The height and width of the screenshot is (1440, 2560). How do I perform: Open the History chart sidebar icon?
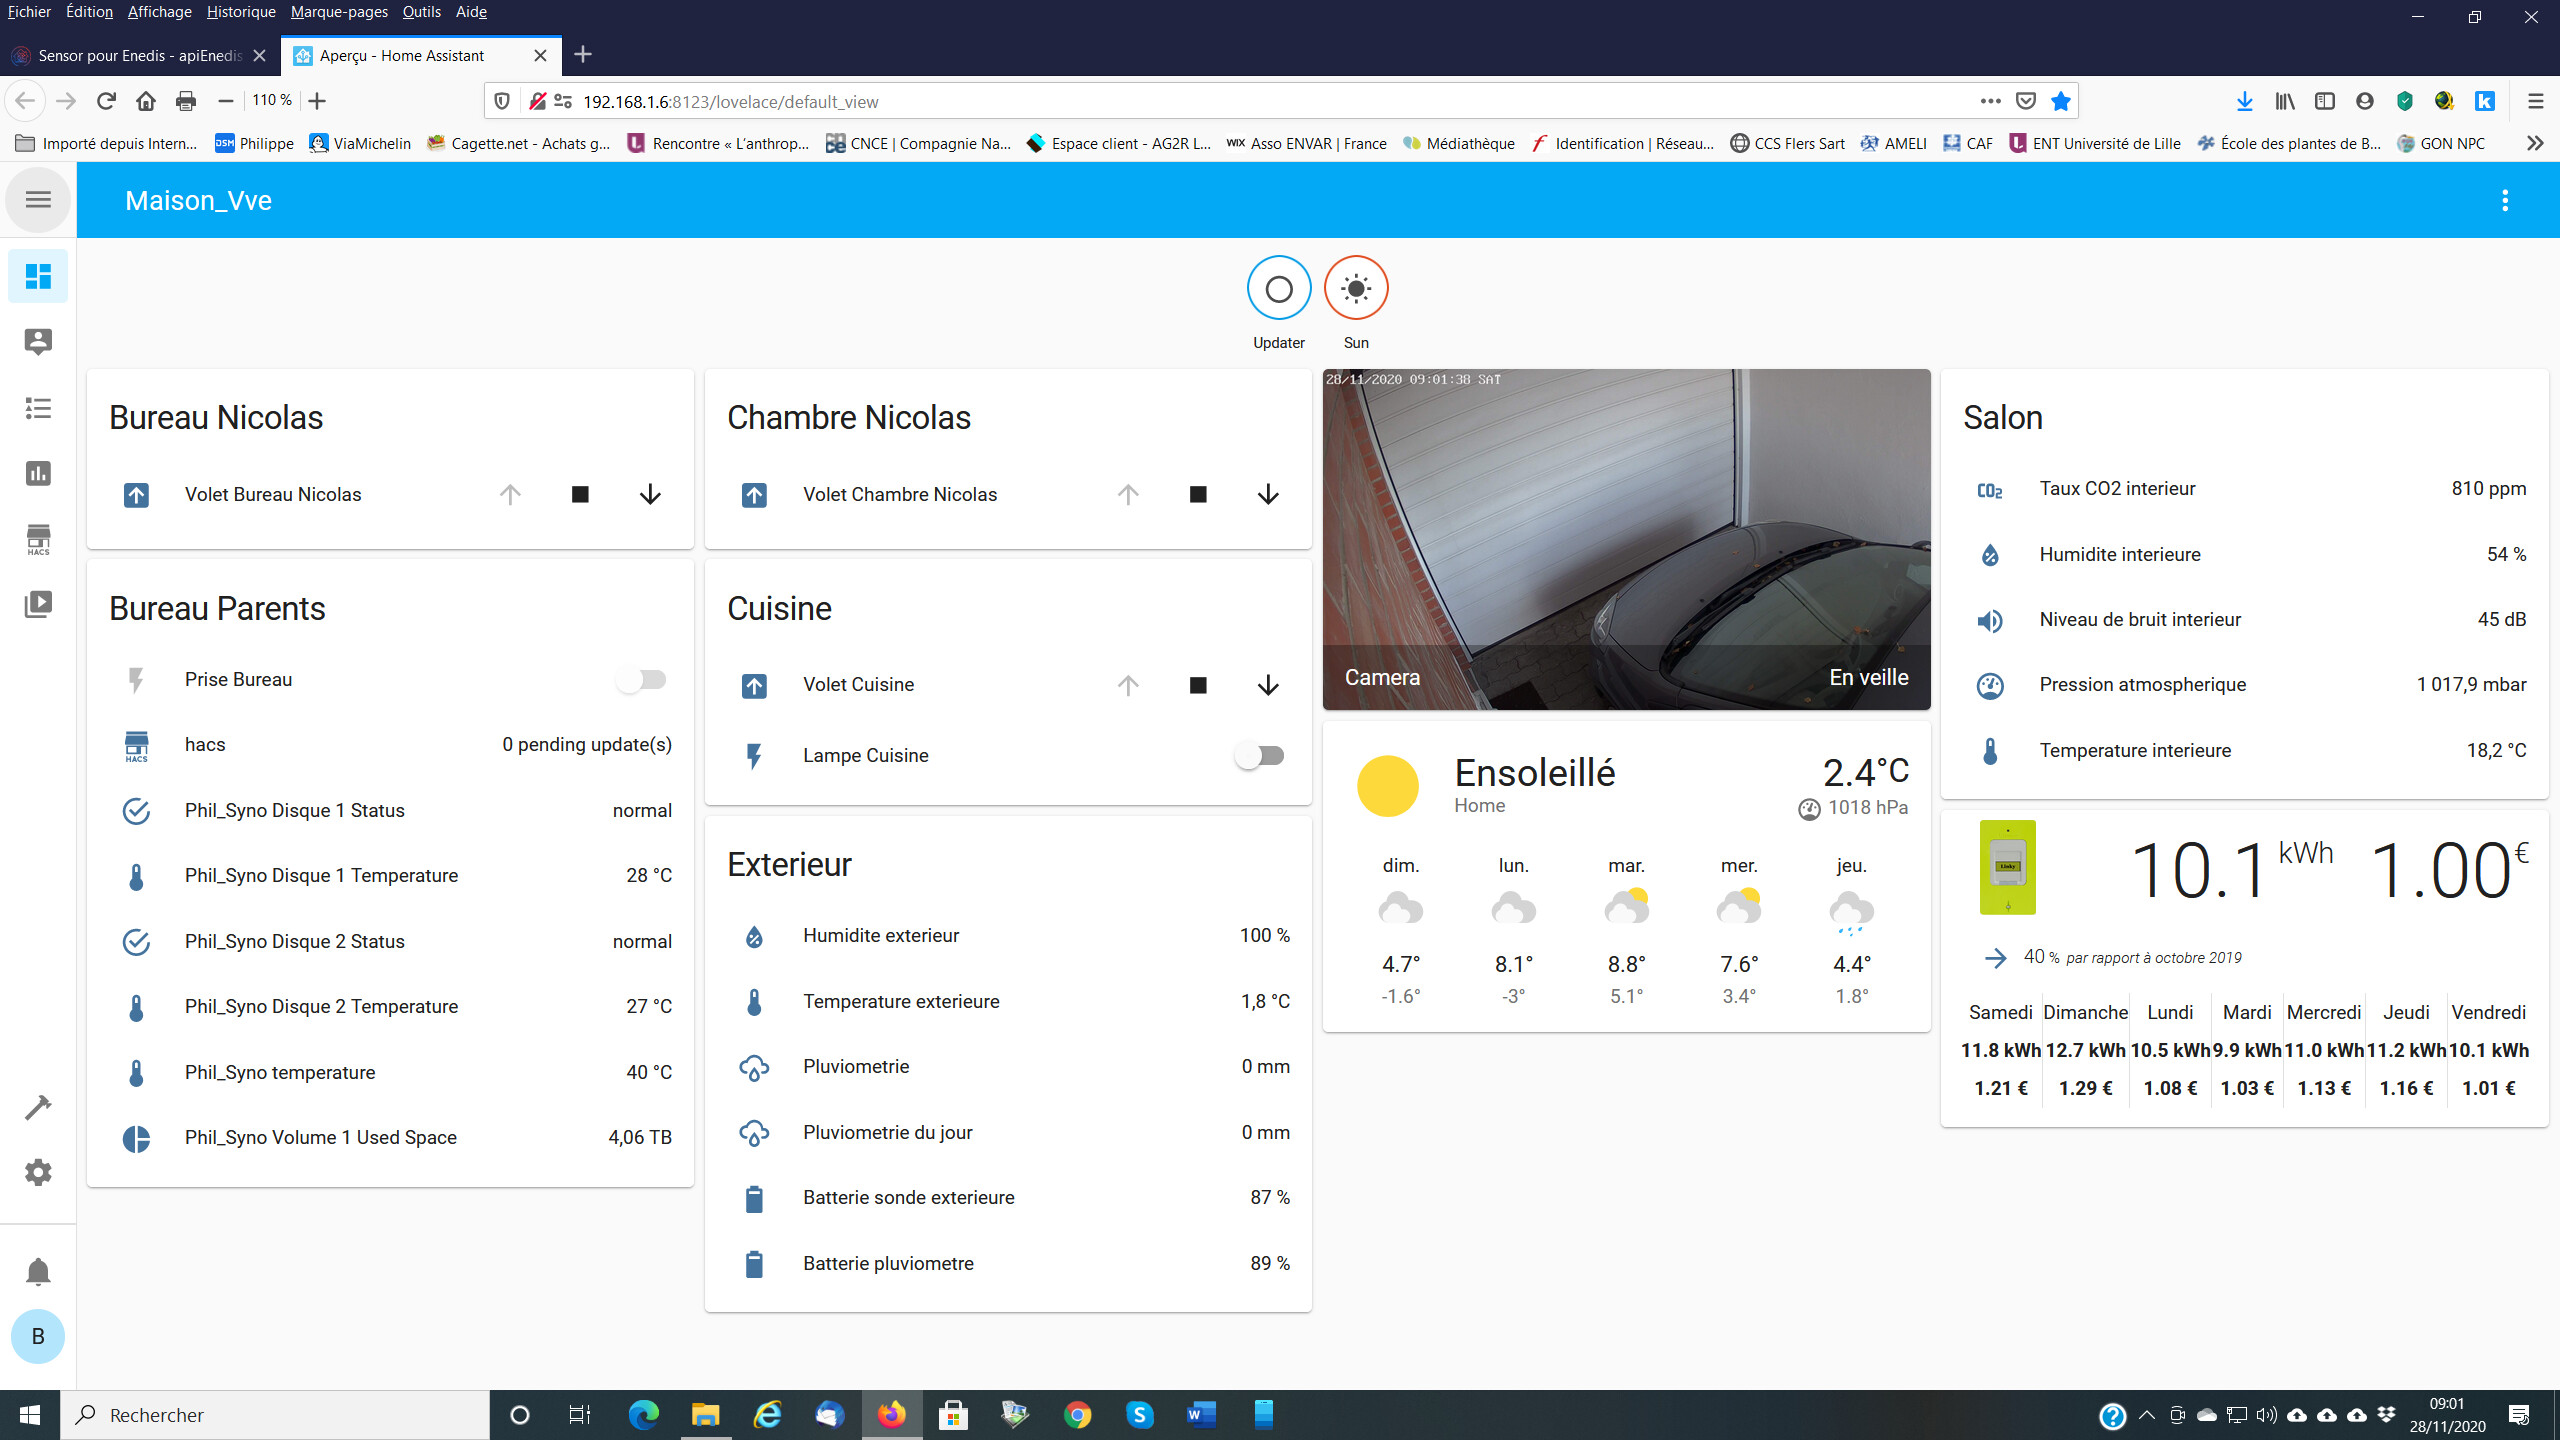[38, 473]
